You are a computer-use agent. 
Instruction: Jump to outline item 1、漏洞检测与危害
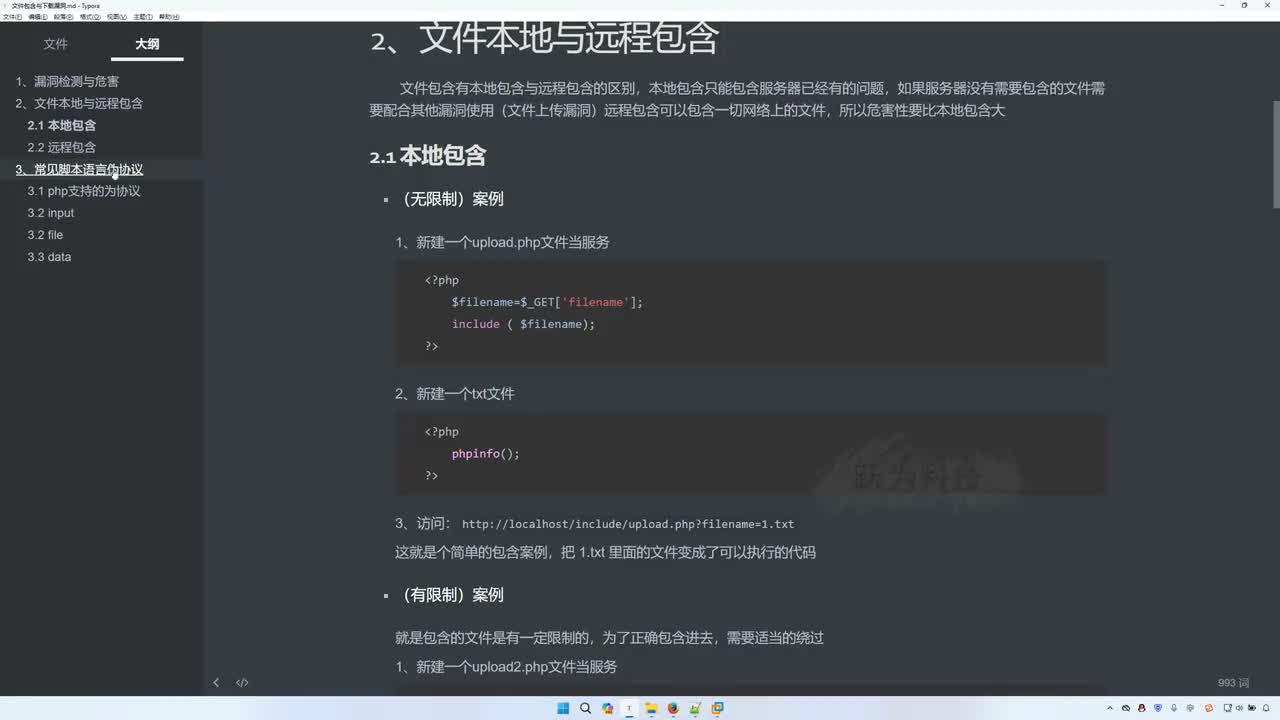point(67,82)
